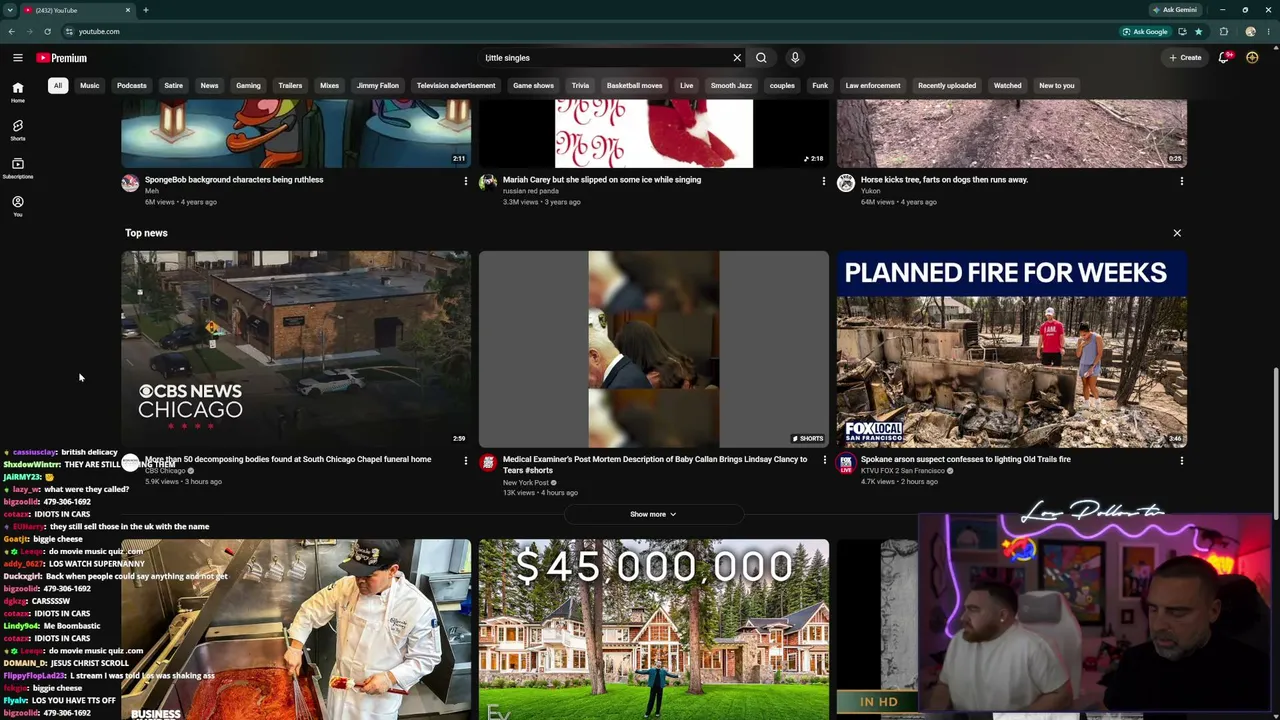1280x720 pixels.
Task: Open options for Mariah Carey video
Action: pos(823,181)
